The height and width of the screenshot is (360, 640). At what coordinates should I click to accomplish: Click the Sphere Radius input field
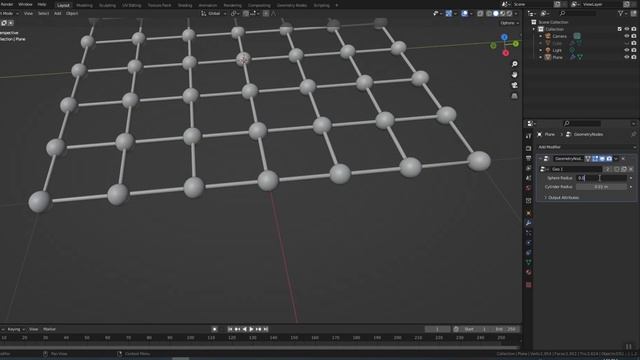point(602,178)
